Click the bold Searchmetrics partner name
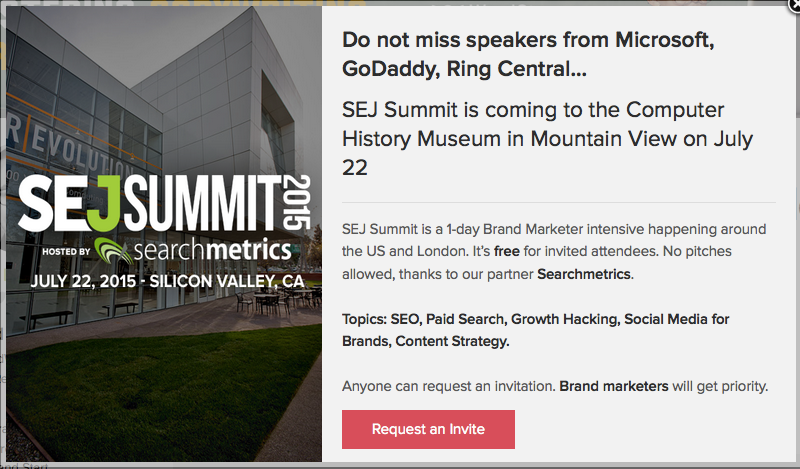 point(584,273)
